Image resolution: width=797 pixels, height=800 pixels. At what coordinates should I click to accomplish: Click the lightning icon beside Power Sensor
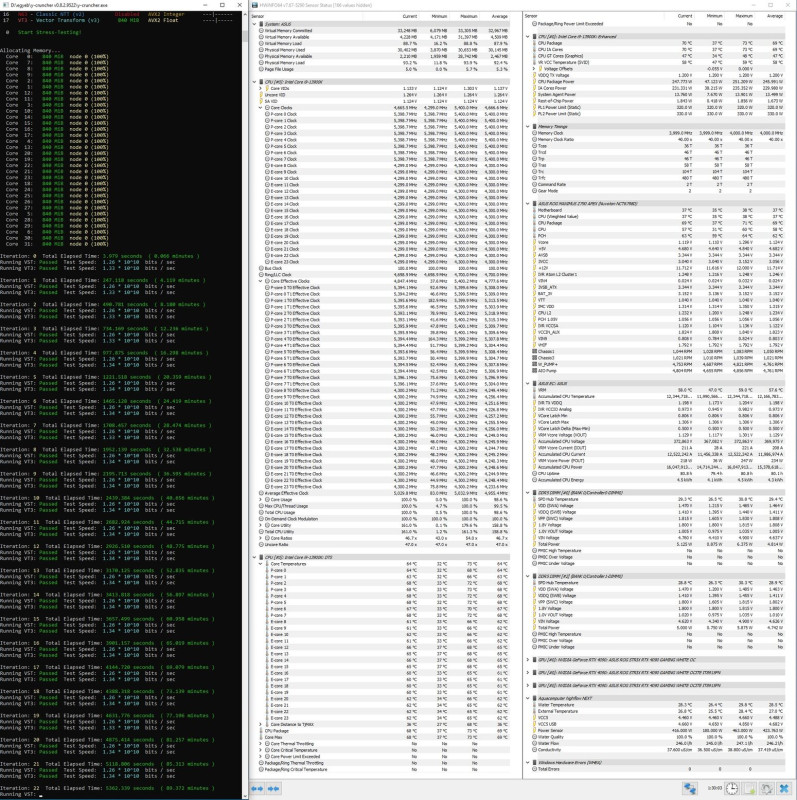[x=535, y=730]
